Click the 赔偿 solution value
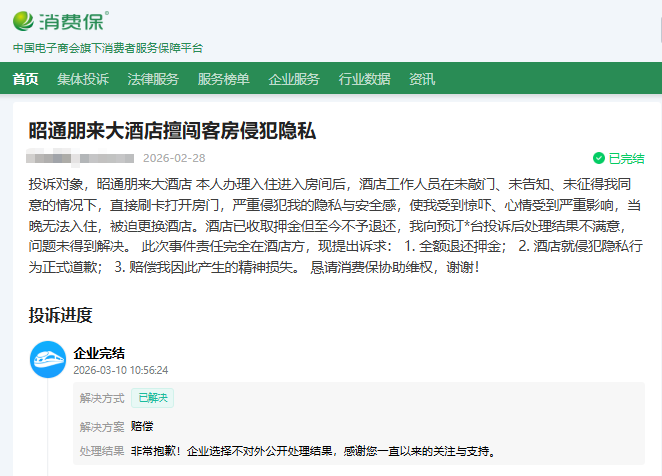 coord(142,426)
